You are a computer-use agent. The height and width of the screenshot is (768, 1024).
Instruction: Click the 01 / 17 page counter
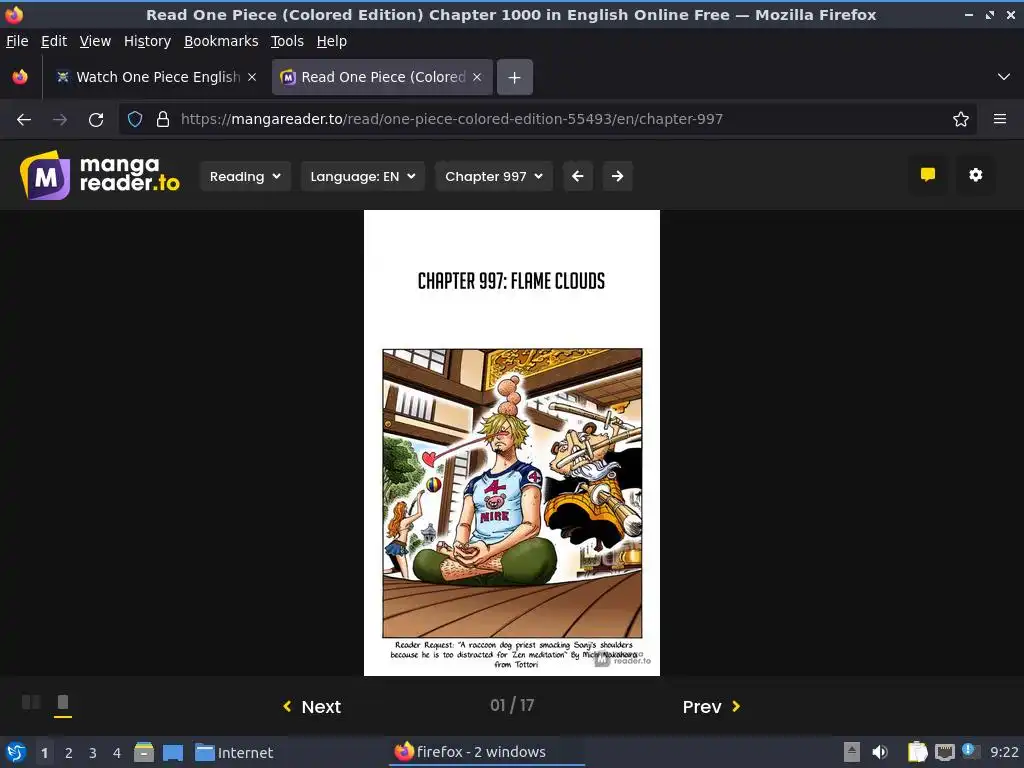[x=512, y=705]
